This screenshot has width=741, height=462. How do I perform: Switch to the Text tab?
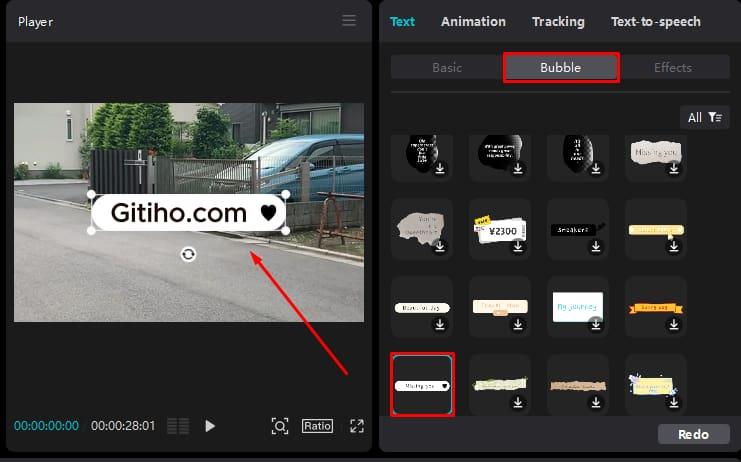[x=402, y=22]
